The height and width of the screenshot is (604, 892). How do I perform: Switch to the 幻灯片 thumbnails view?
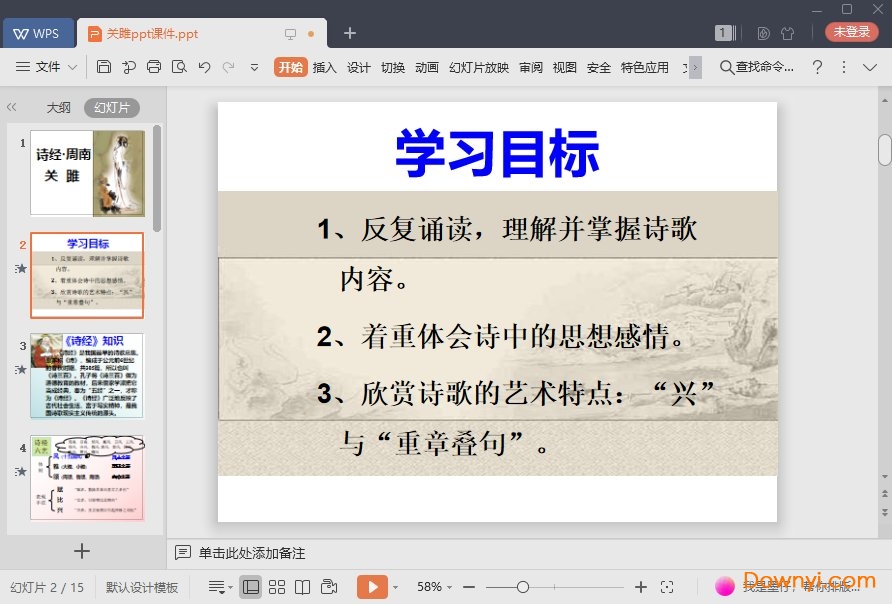(112, 107)
